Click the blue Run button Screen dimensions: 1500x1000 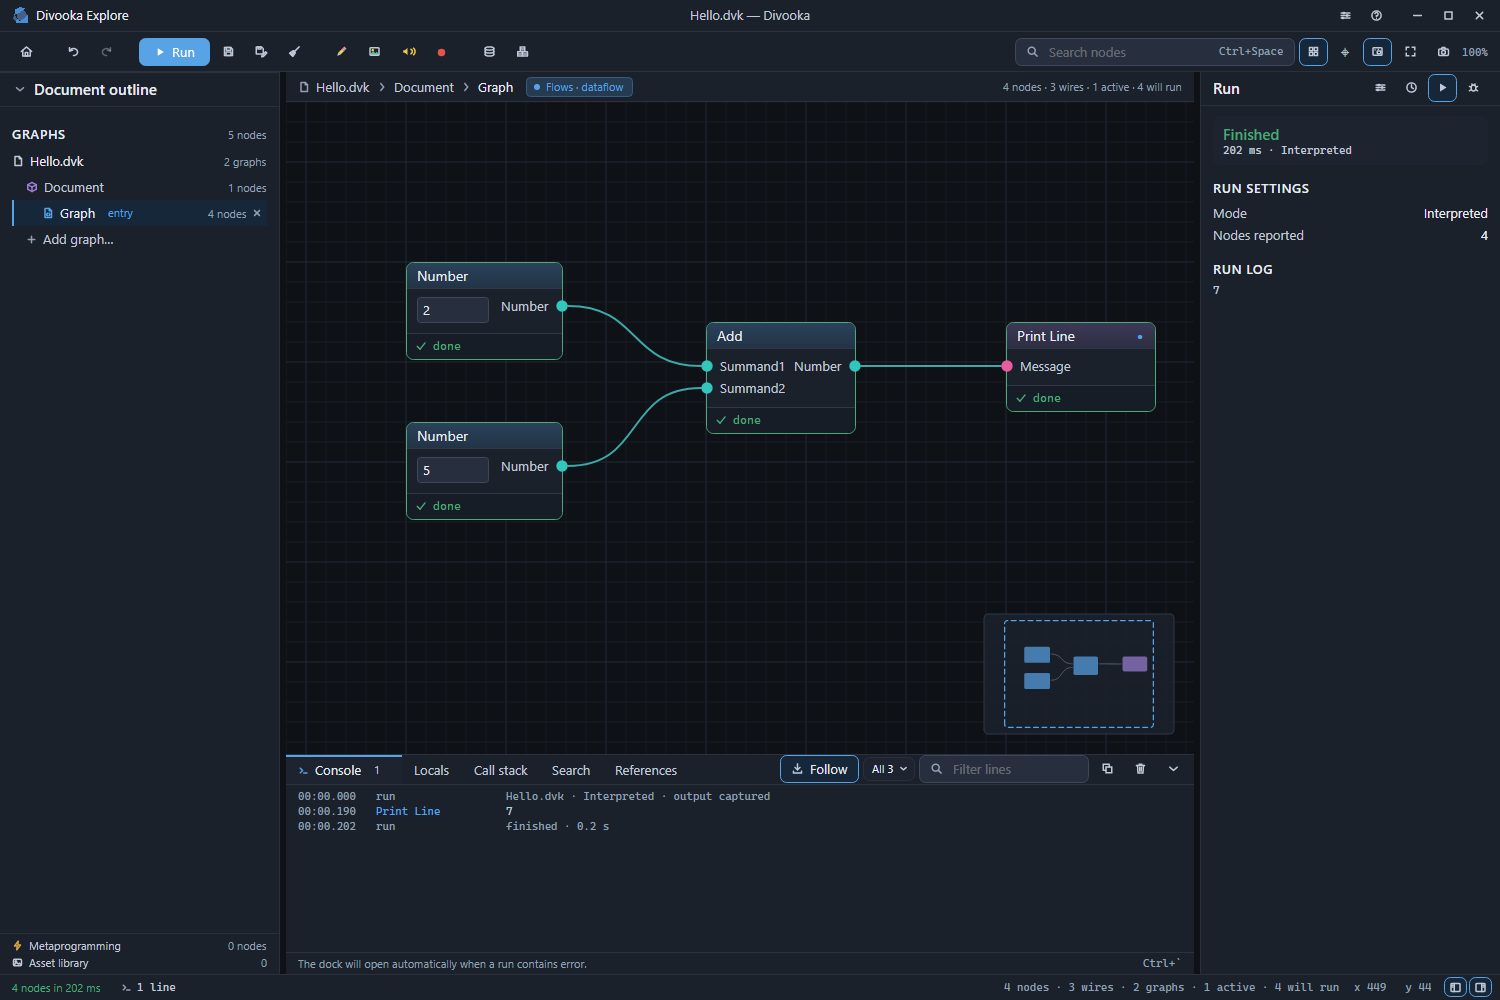[174, 52]
